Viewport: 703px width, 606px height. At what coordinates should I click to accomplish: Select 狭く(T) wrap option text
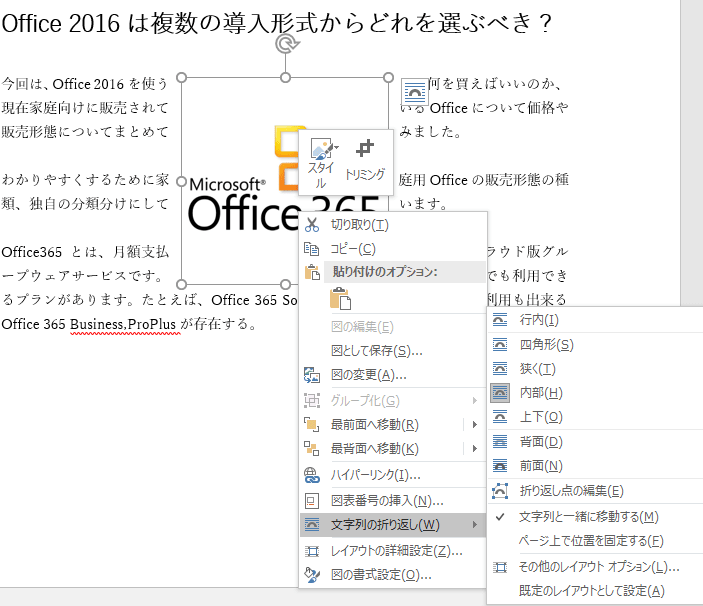[538, 368]
